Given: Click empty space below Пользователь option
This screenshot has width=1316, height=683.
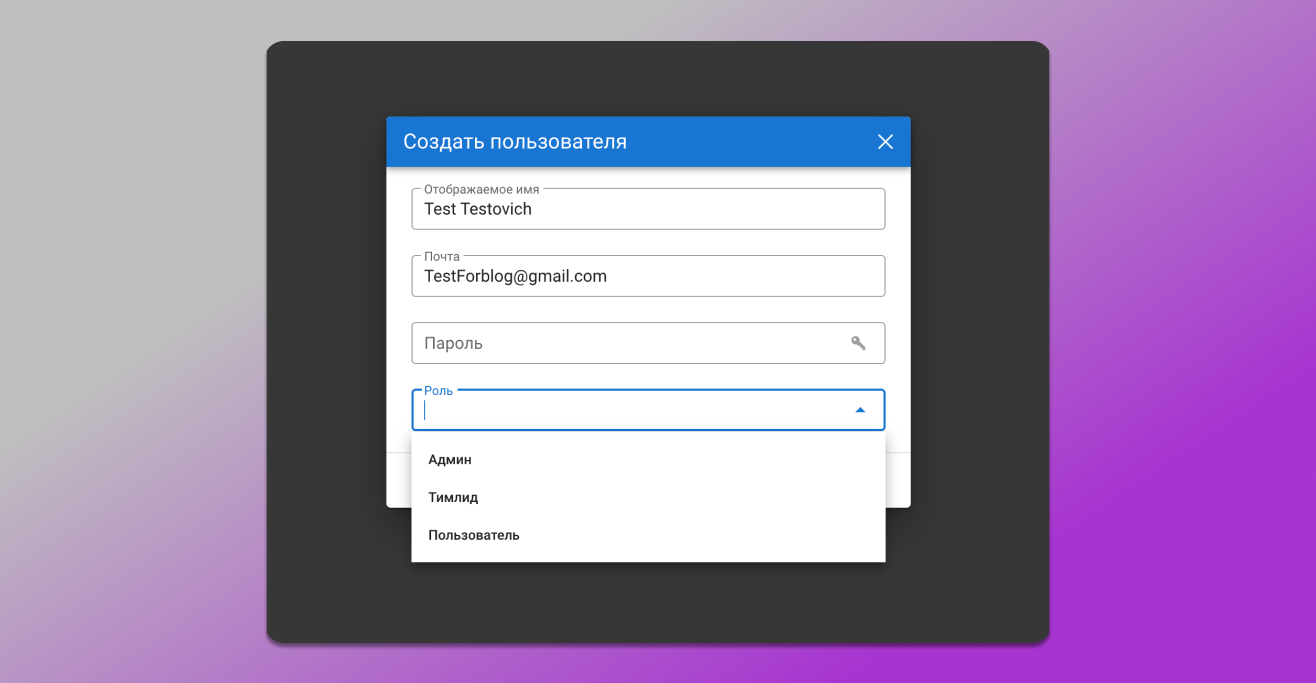Looking at the screenshot, I should point(648,555).
